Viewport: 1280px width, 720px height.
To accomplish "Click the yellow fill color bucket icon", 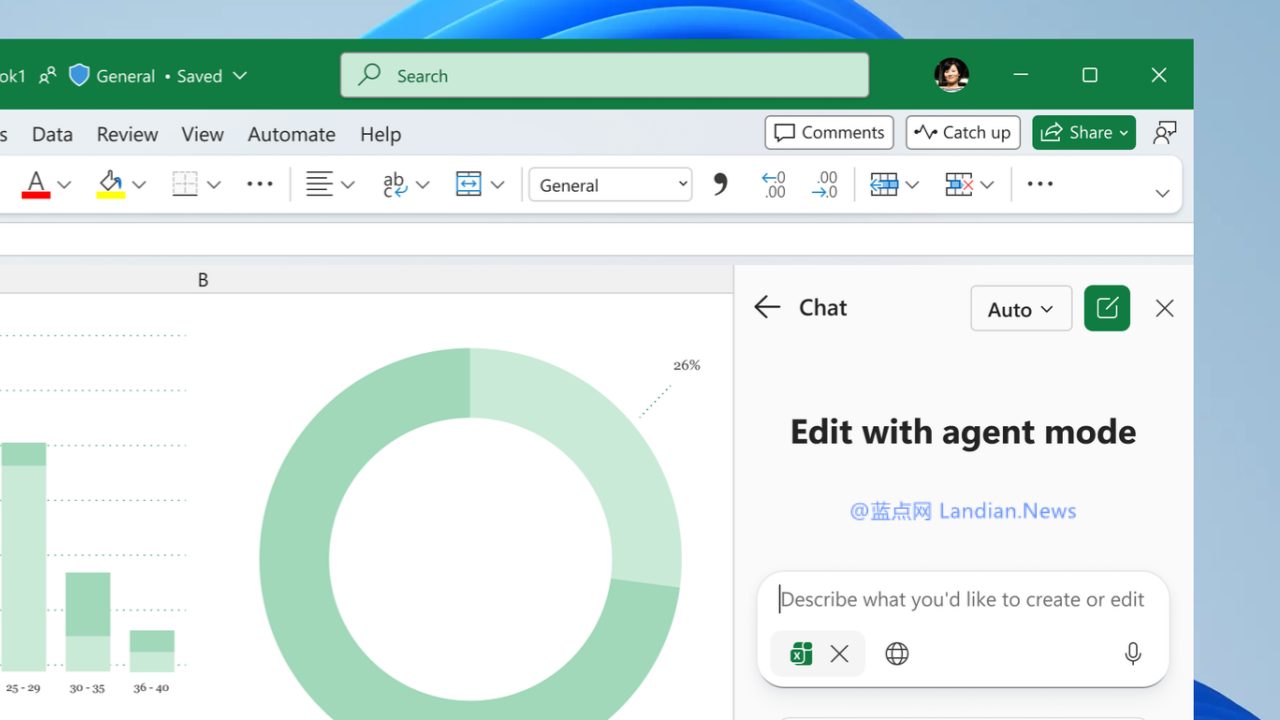I will (110, 184).
